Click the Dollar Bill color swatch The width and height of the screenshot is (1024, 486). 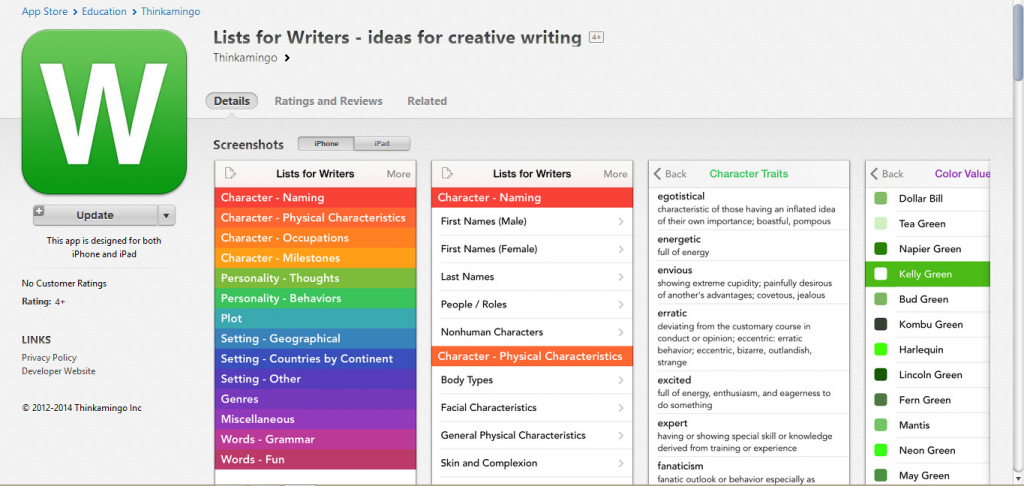881,199
